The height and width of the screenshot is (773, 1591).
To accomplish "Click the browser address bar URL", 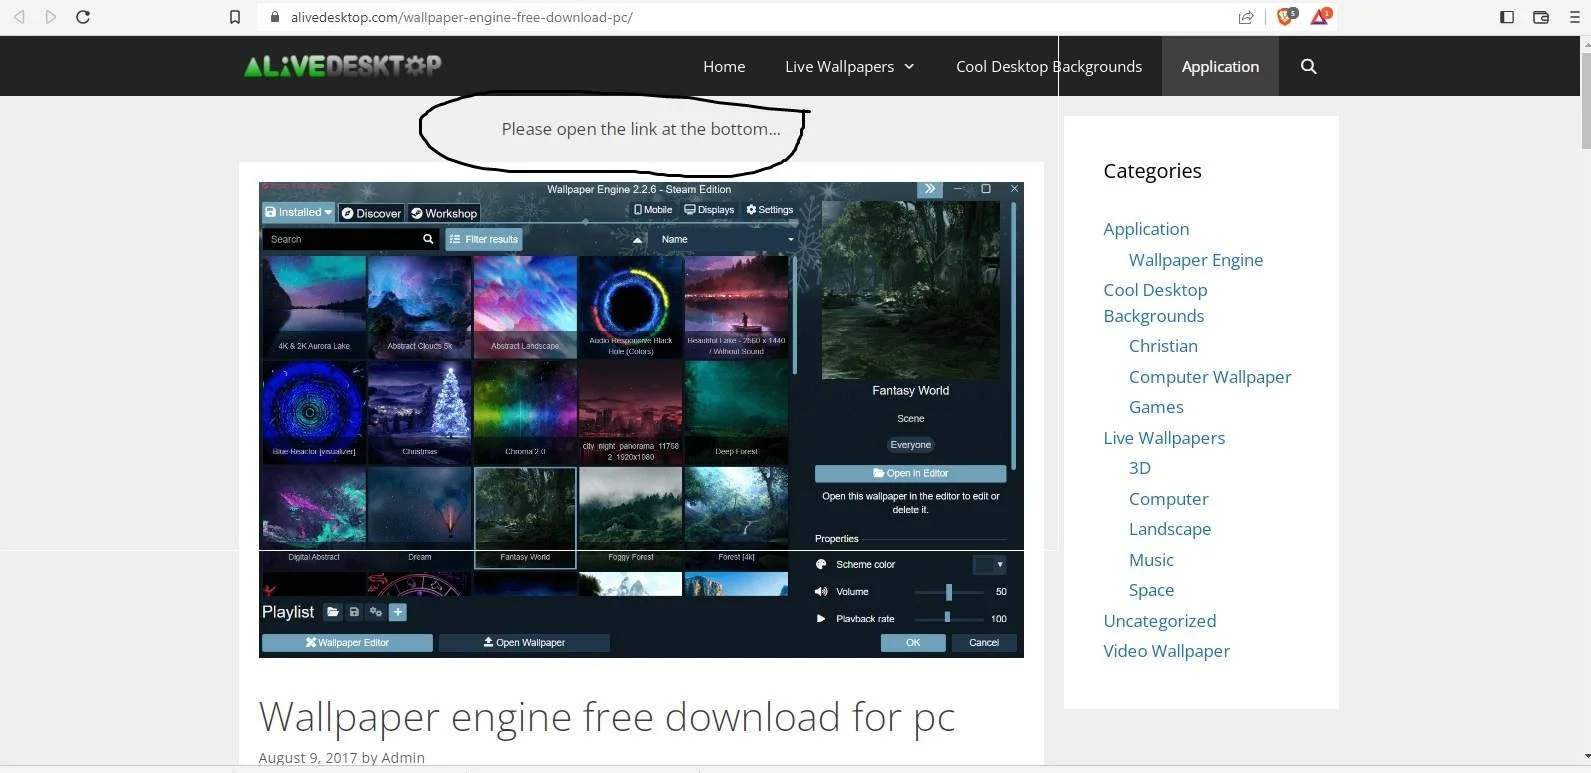I will (x=461, y=17).
